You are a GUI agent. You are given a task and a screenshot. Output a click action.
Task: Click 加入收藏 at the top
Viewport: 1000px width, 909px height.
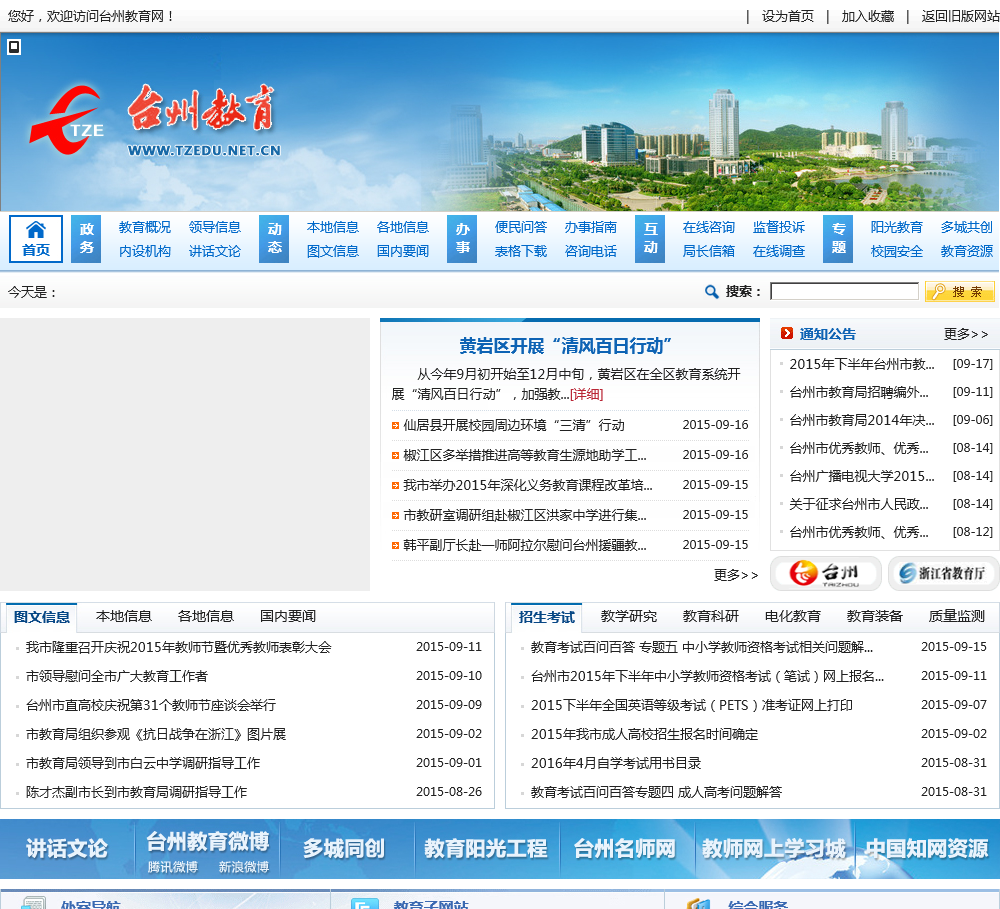(867, 16)
